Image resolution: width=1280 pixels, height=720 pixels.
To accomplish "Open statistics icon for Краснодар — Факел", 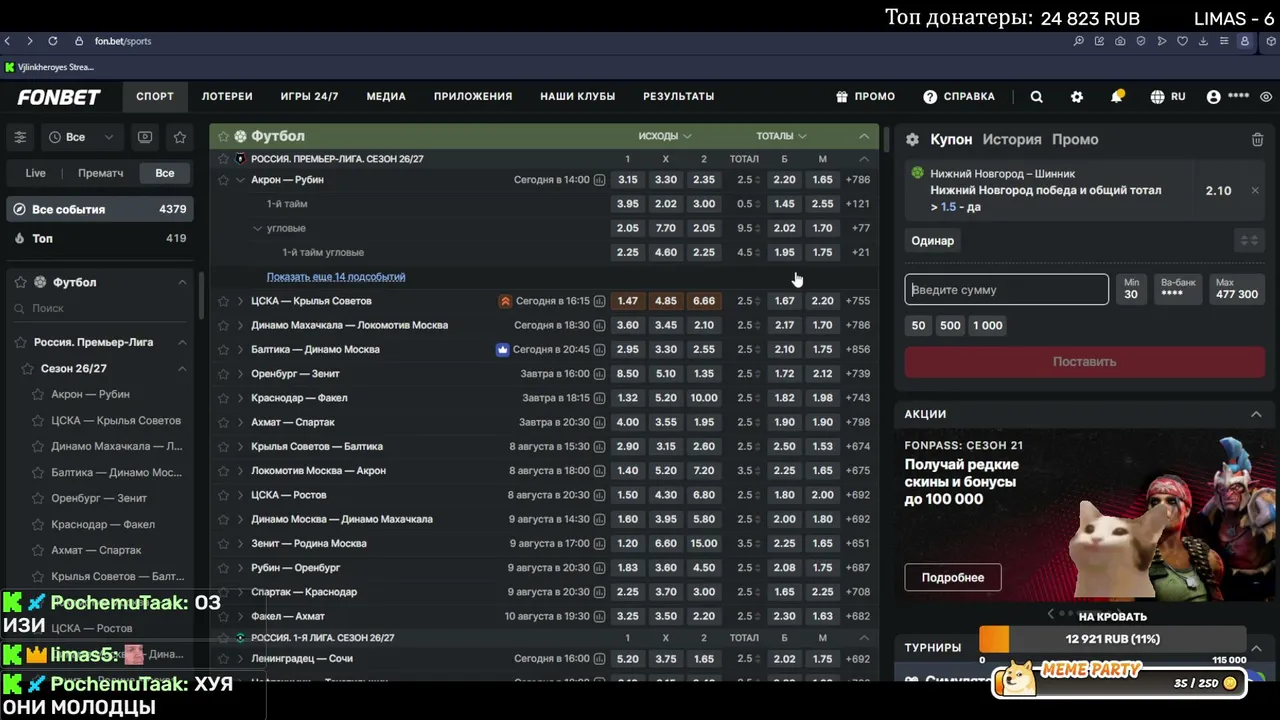I will point(599,398).
